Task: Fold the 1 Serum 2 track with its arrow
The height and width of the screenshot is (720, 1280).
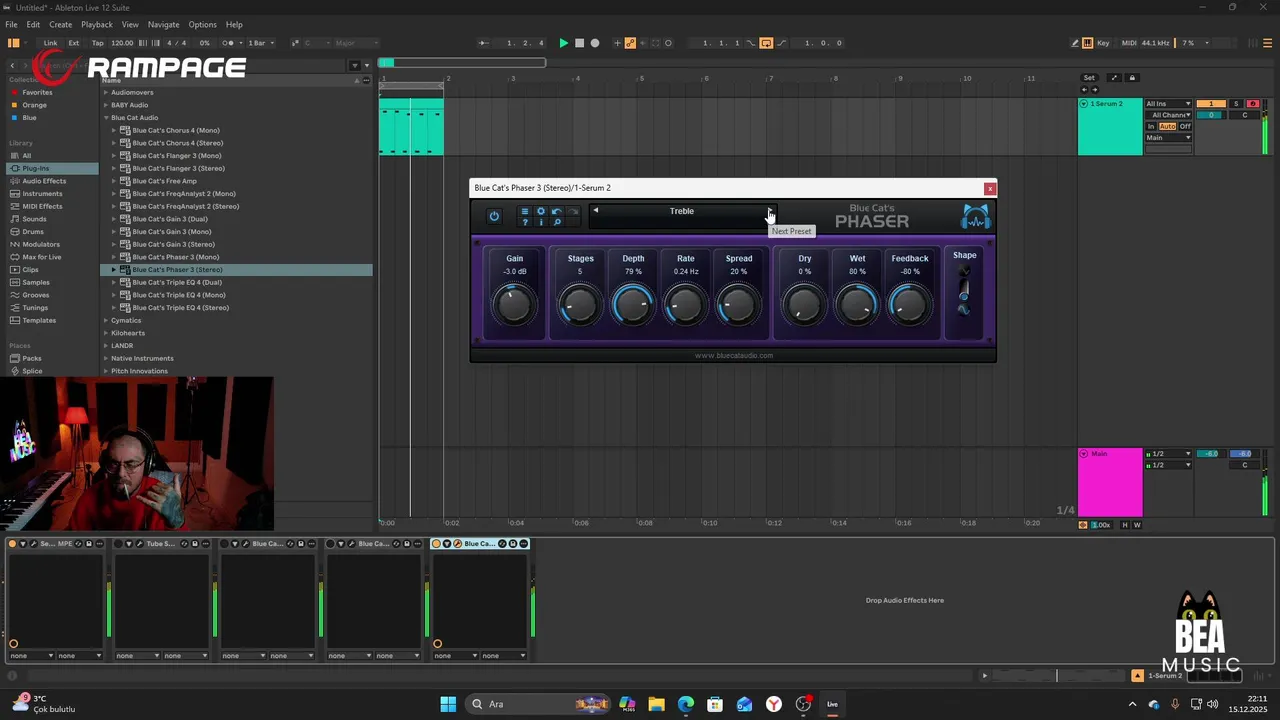Action: point(1084,104)
